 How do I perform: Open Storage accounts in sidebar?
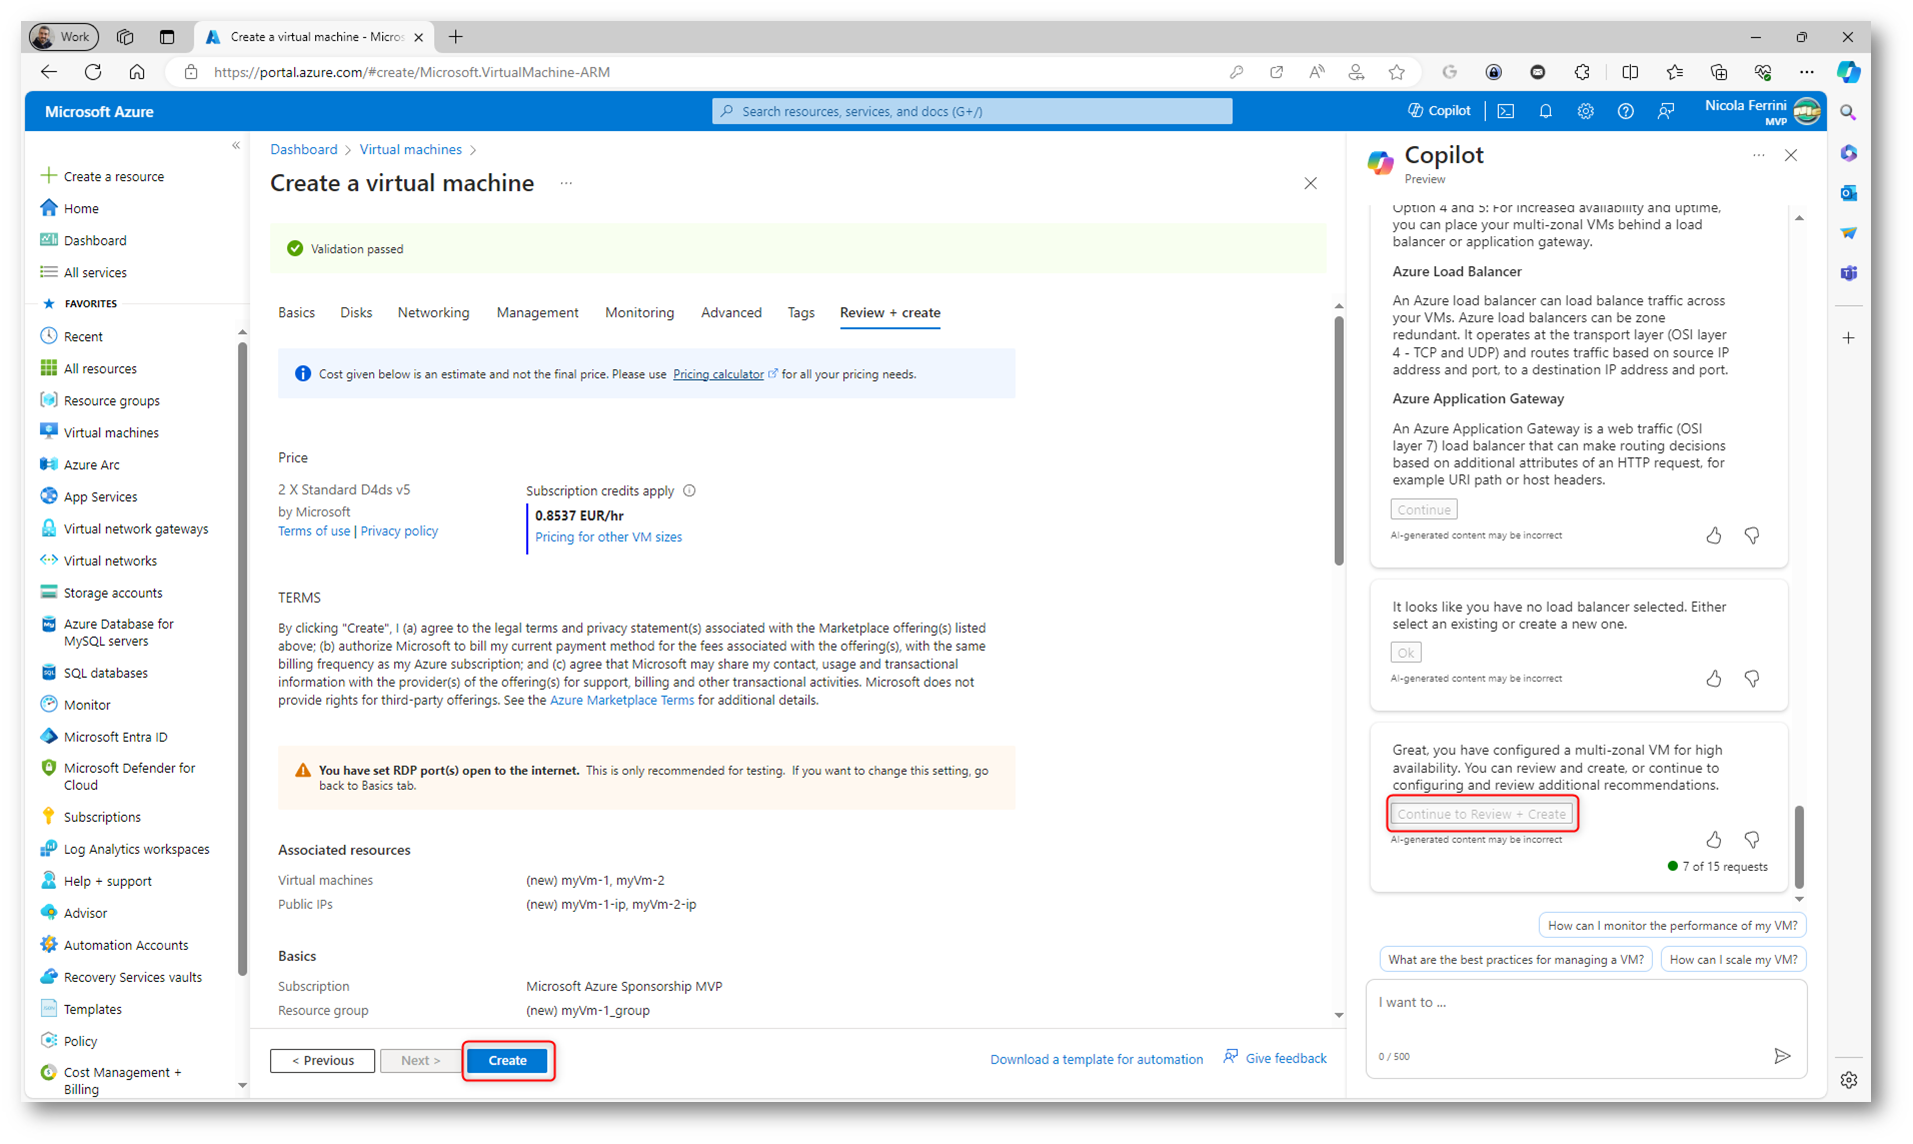[113, 592]
